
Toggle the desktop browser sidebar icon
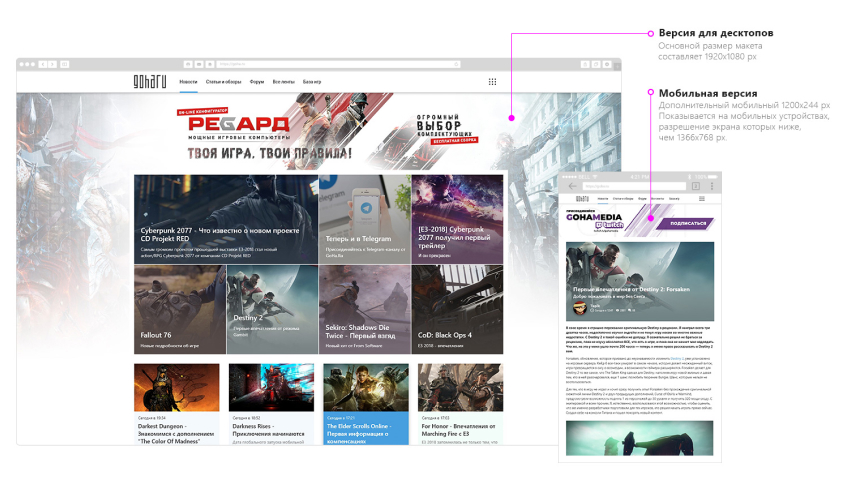(65, 64)
